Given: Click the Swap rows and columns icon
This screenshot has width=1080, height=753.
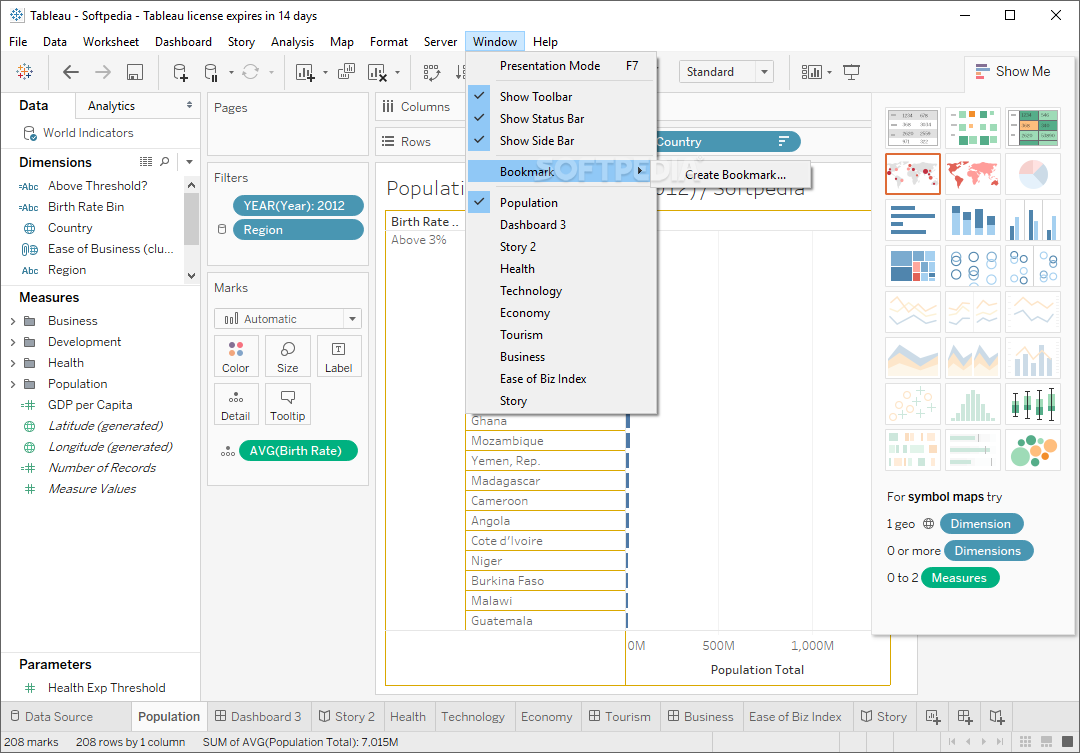Looking at the screenshot, I should click(x=432, y=72).
